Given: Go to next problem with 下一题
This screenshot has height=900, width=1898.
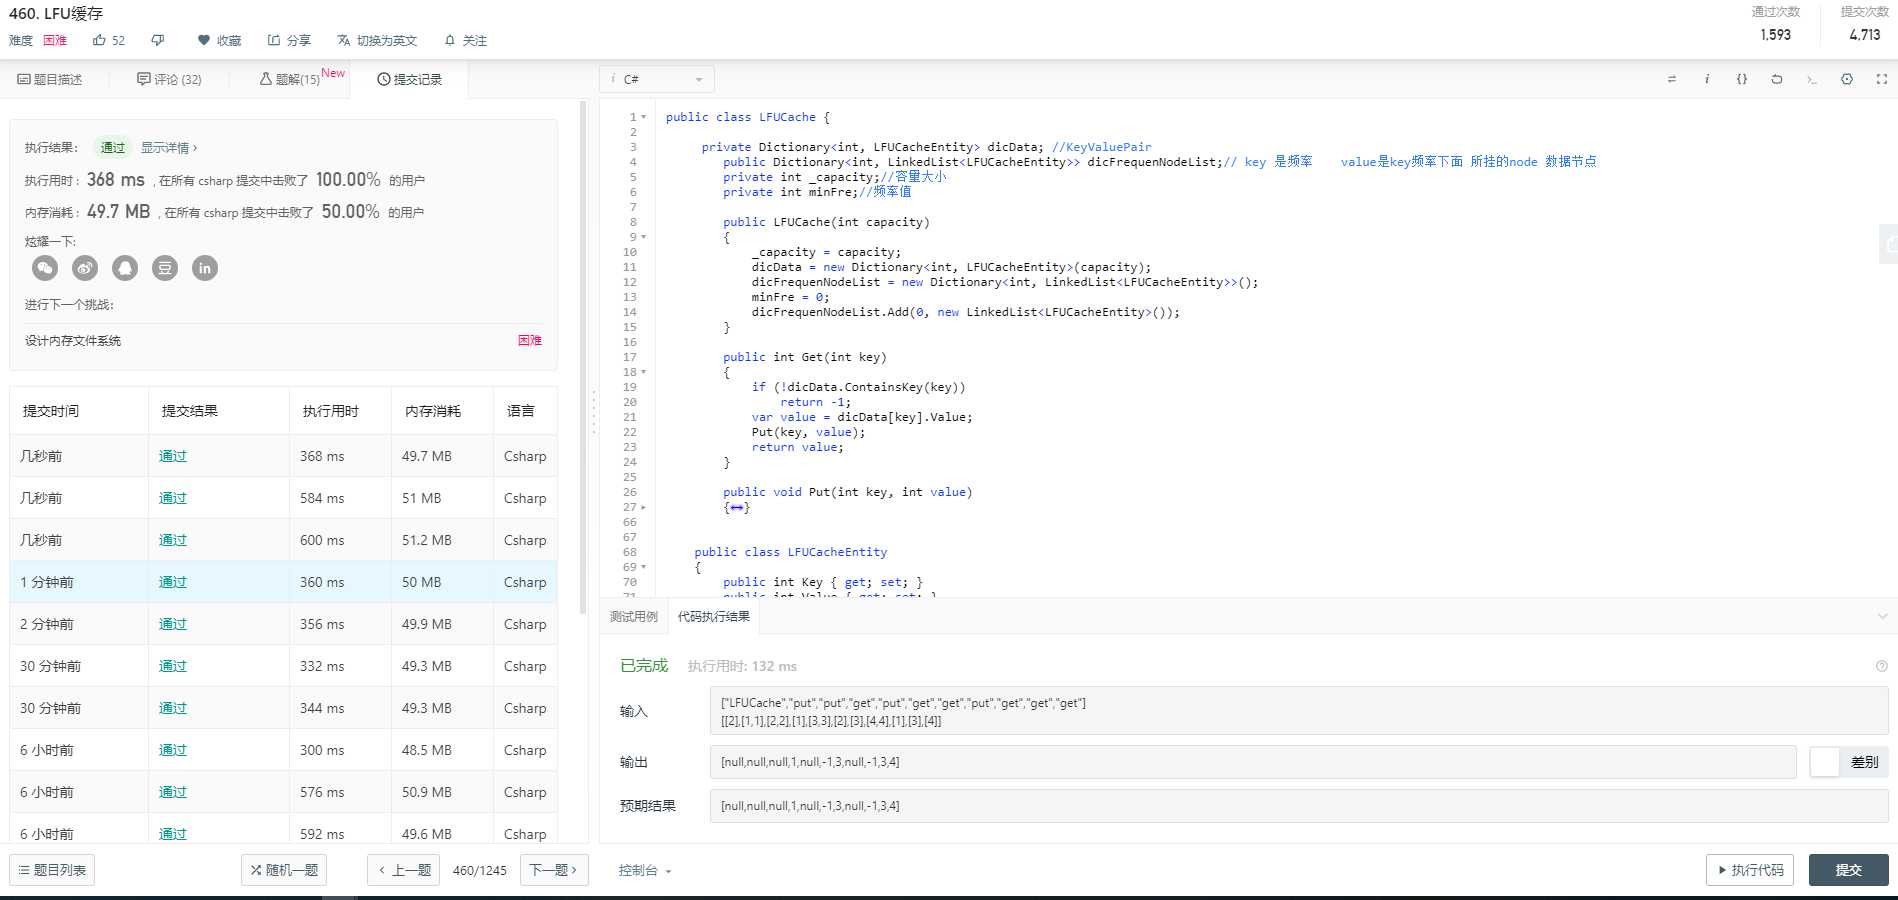Looking at the screenshot, I should pos(554,870).
